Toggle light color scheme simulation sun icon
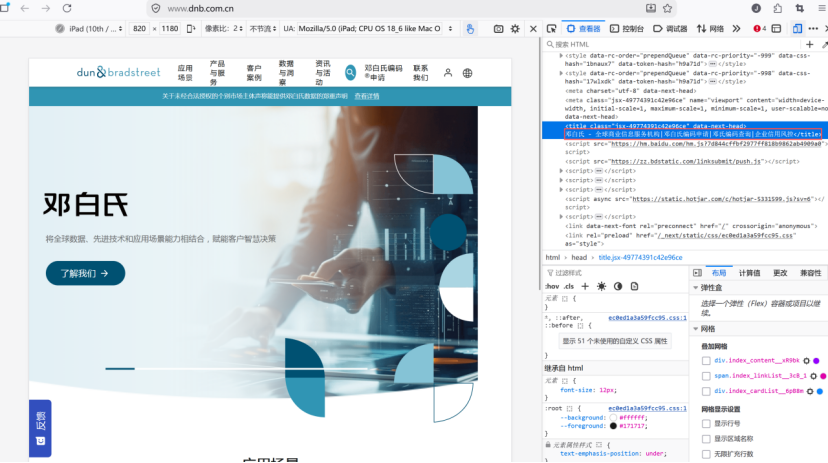This screenshot has width=828, height=463. (x=601, y=286)
